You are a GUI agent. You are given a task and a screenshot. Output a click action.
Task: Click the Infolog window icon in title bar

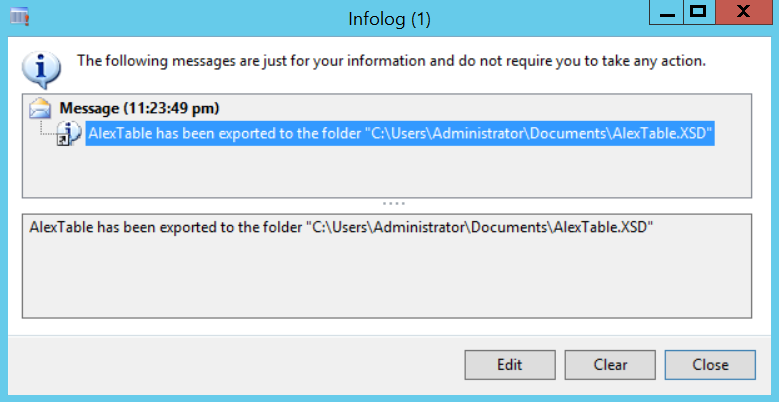click(19, 17)
